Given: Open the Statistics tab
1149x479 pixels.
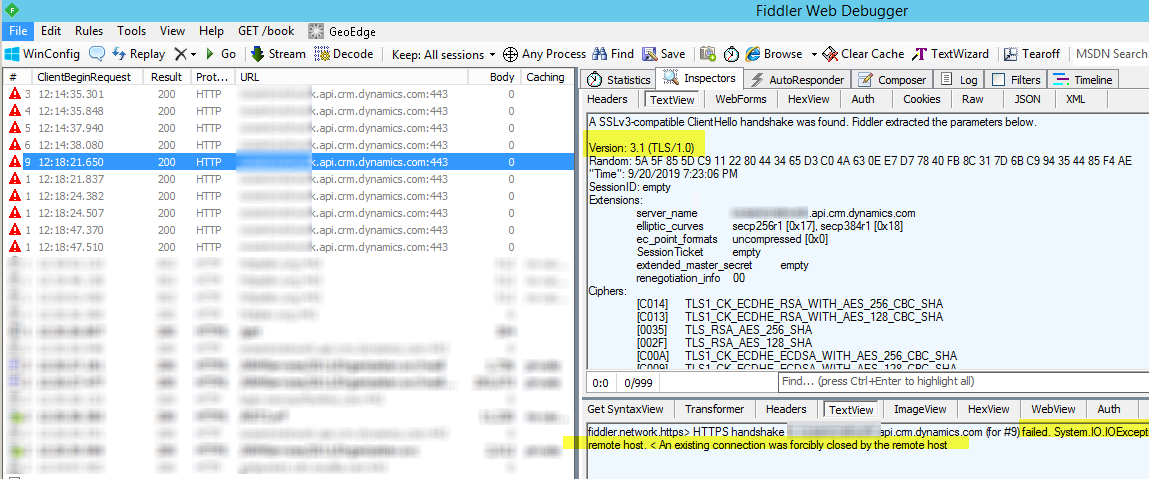Looking at the screenshot, I should 619,80.
